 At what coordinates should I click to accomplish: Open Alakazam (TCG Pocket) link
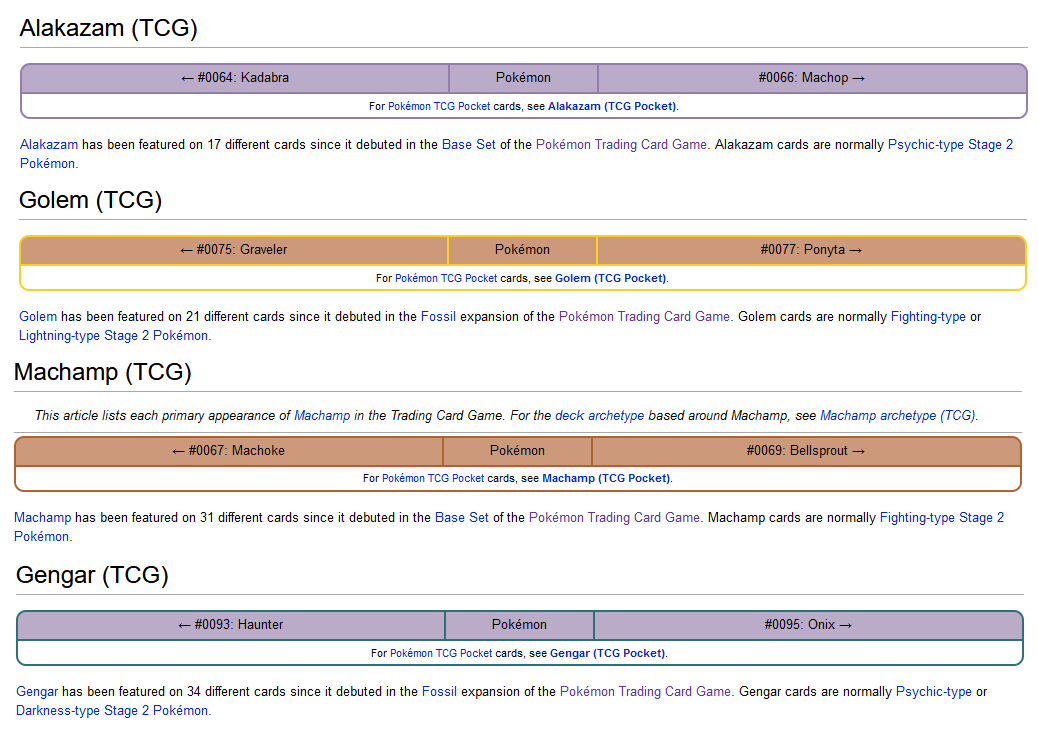pos(612,107)
